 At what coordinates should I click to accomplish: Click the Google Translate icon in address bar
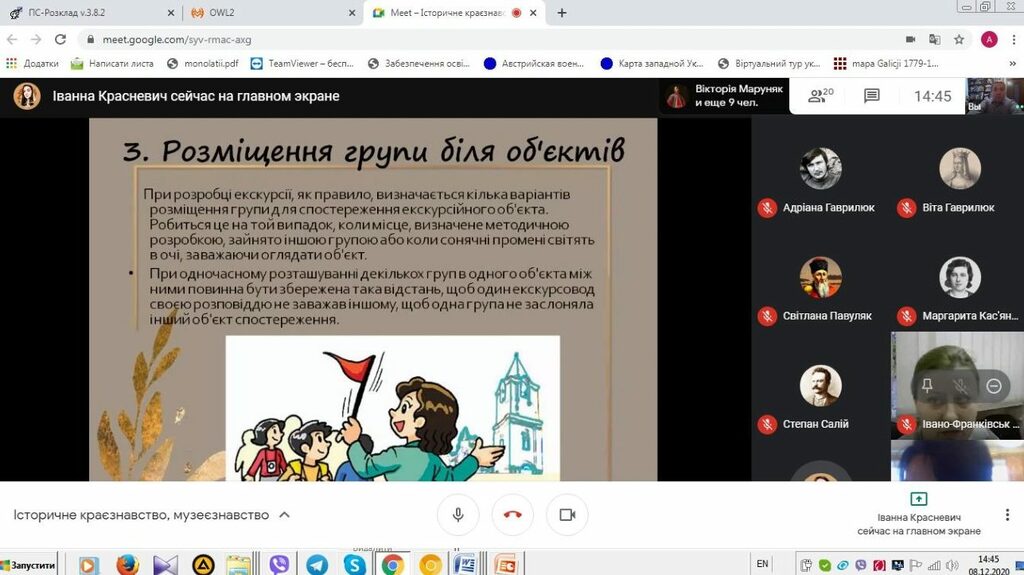pyautogui.click(x=934, y=39)
